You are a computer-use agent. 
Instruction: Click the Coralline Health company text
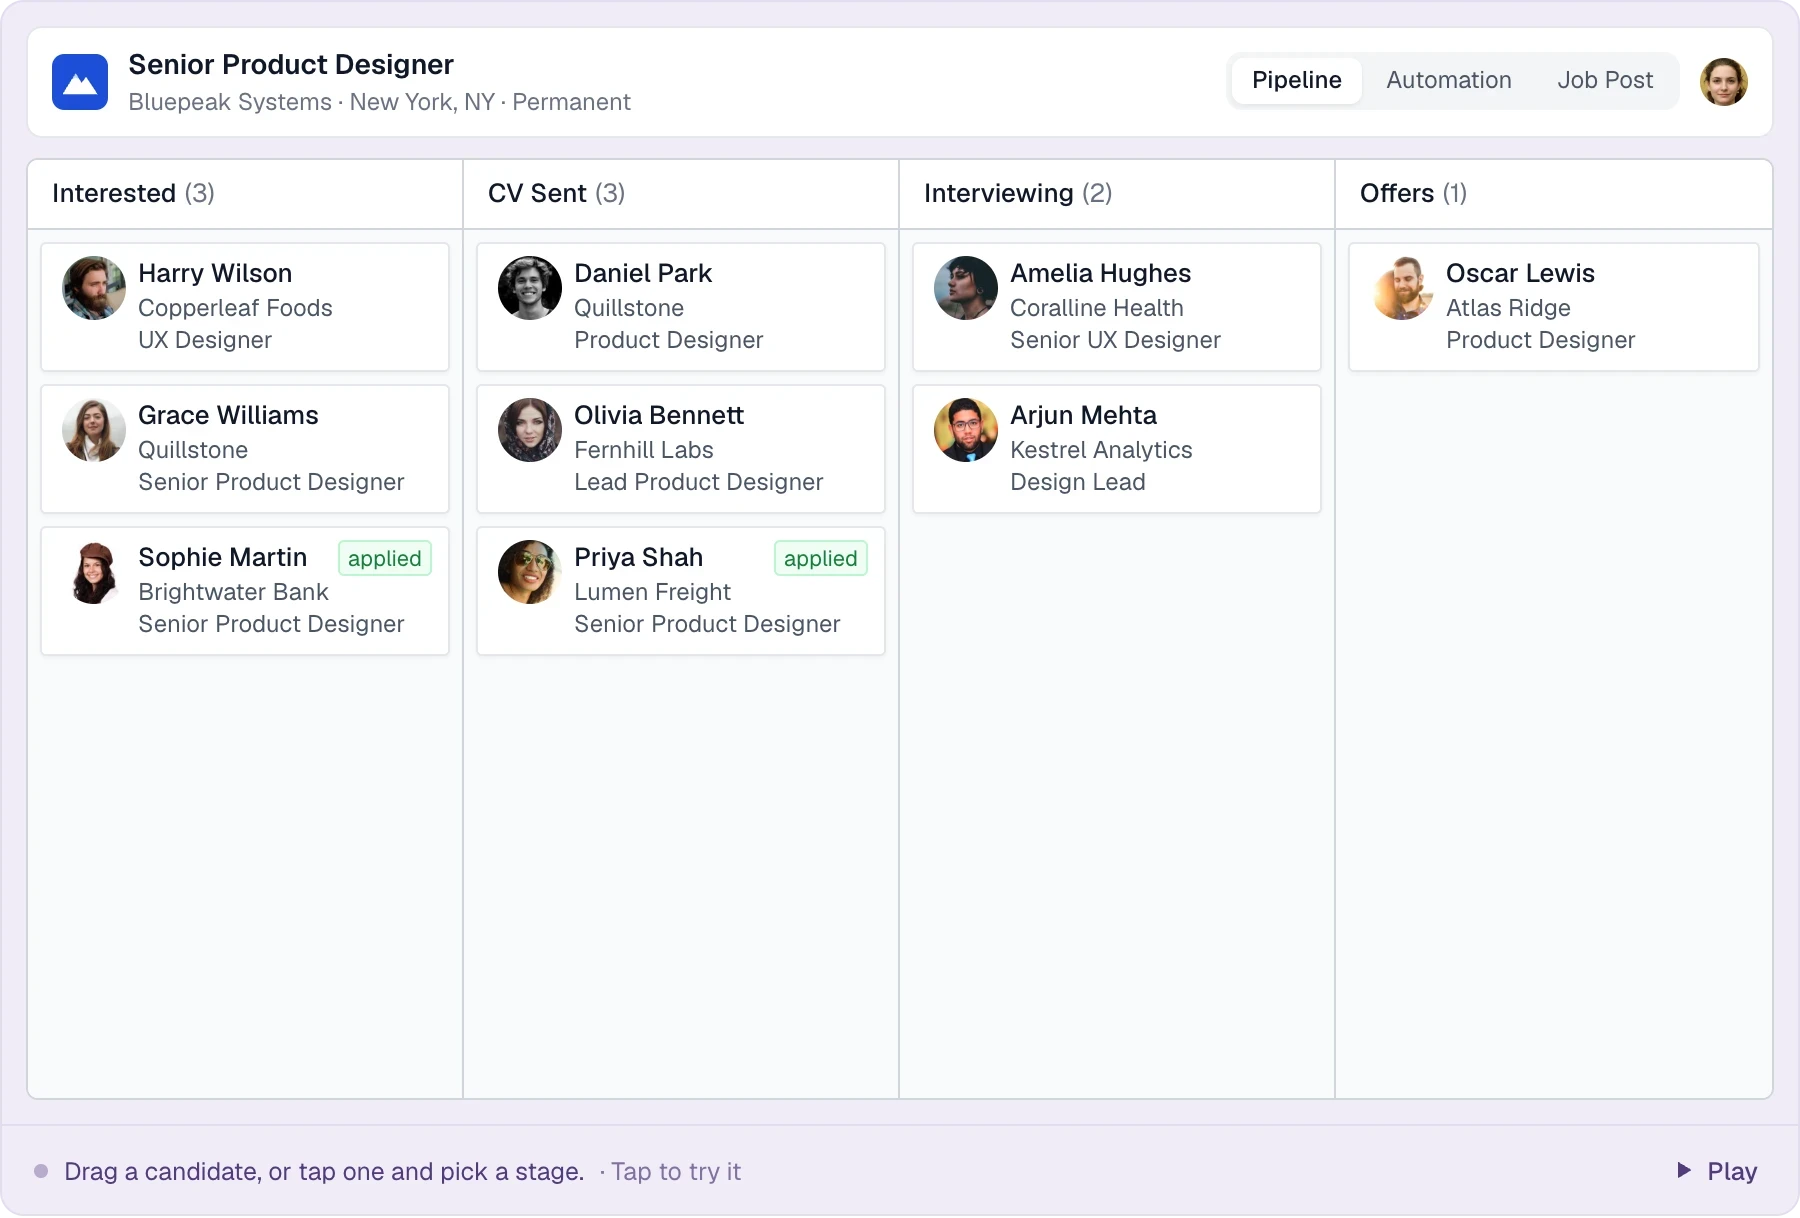click(1096, 308)
